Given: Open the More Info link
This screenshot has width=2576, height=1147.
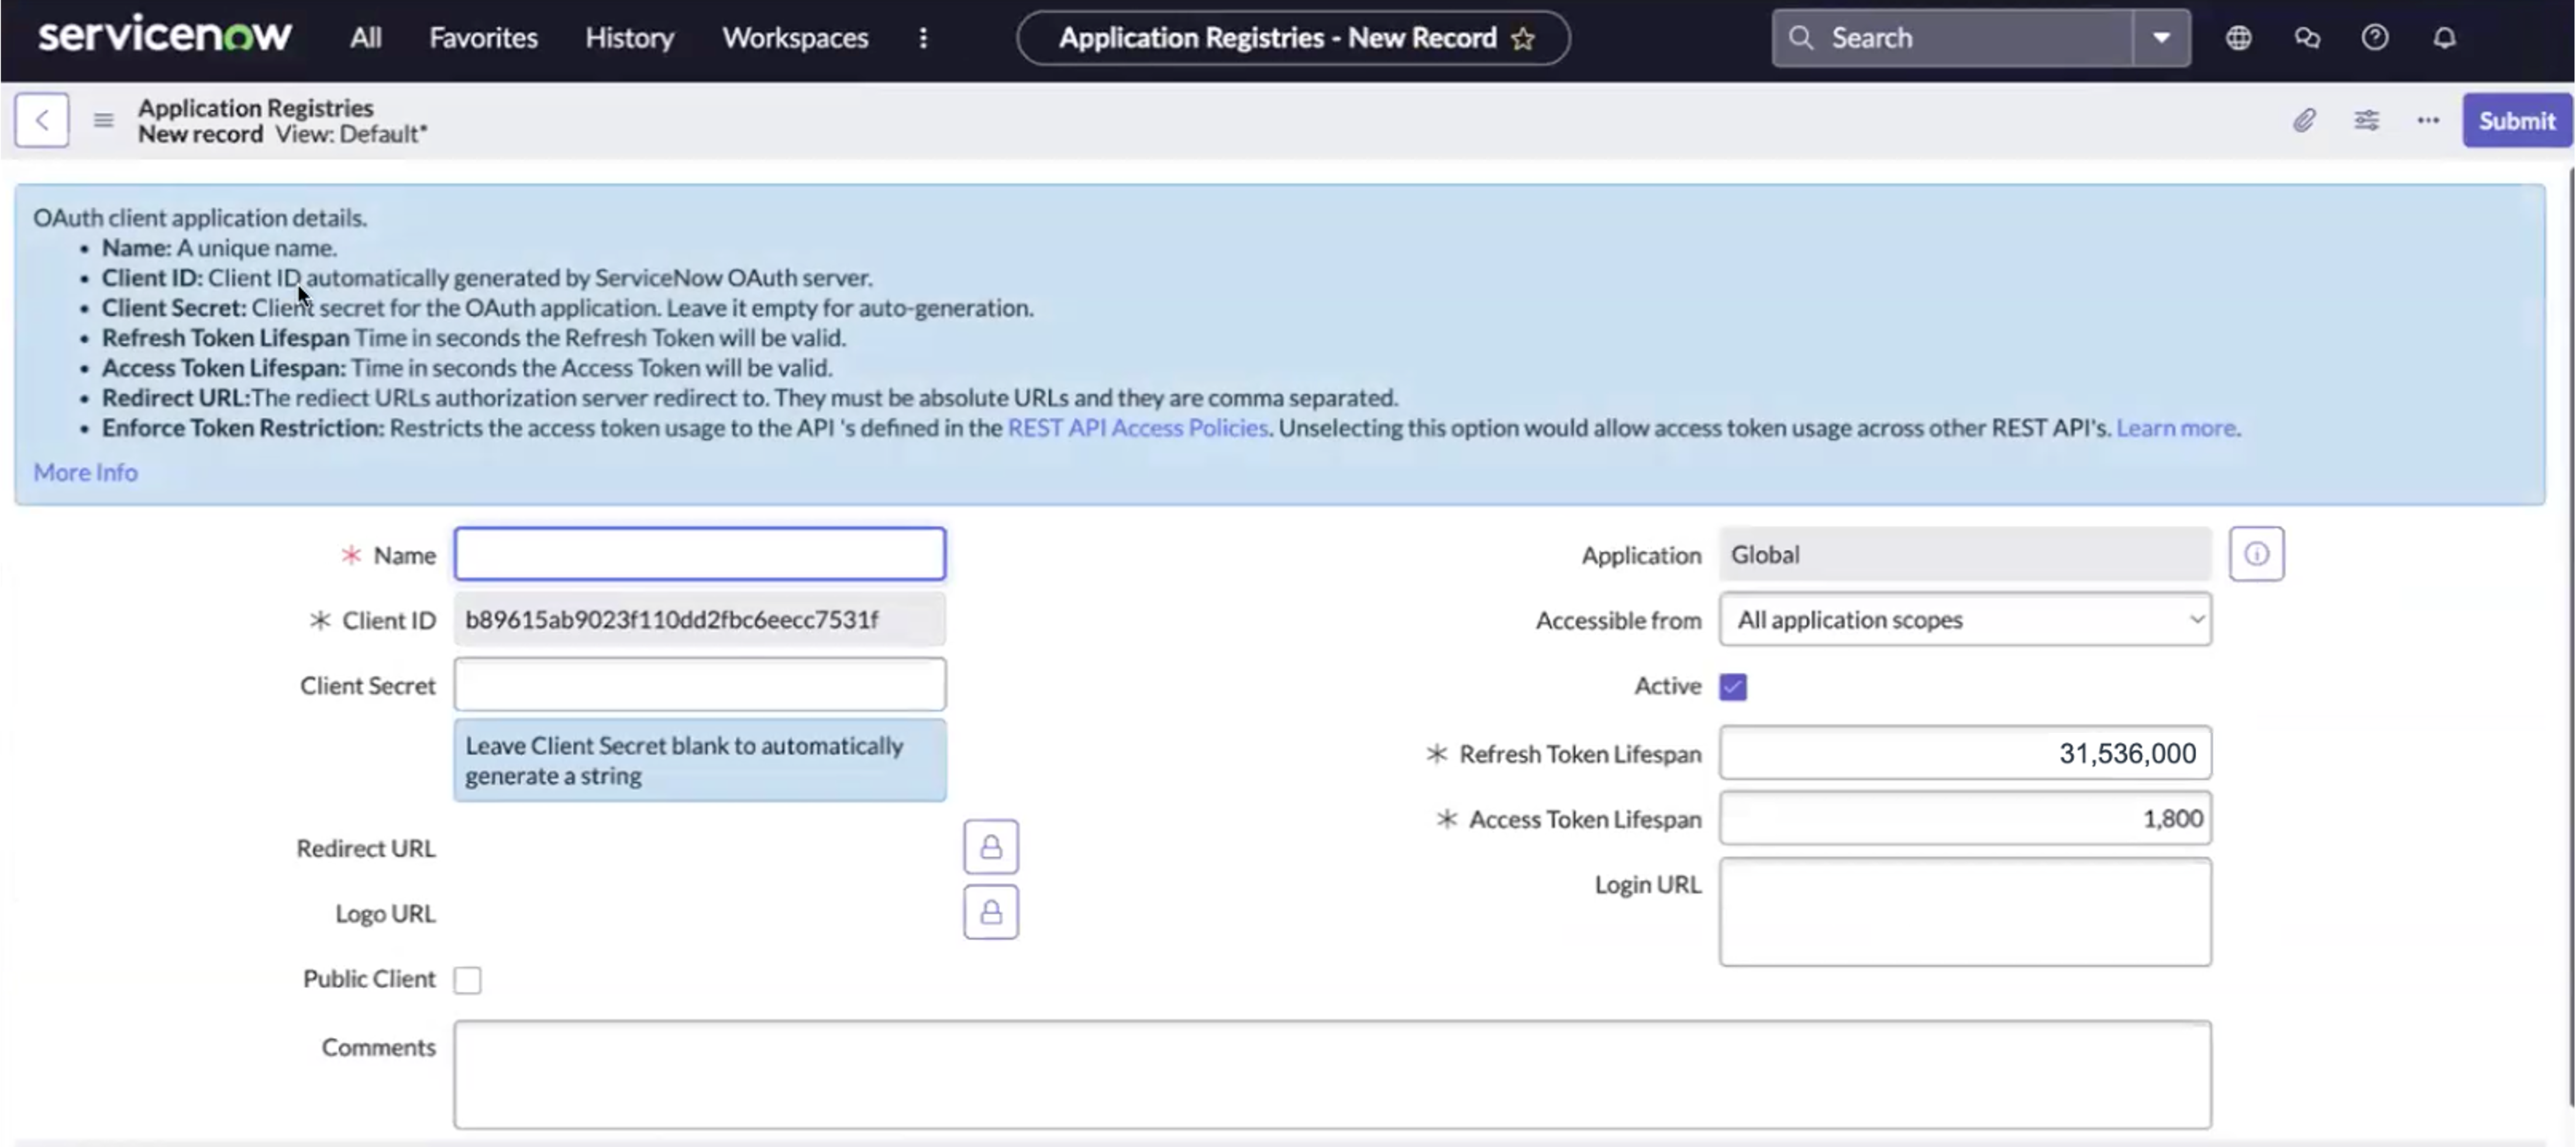Looking at the screenshot, I should 85,472.
